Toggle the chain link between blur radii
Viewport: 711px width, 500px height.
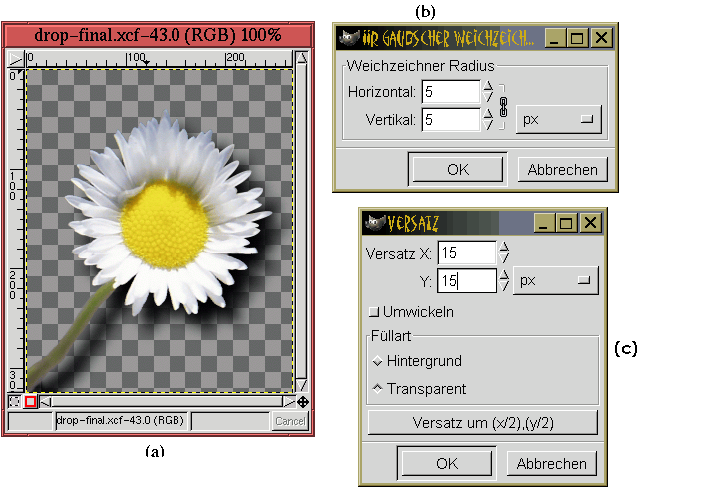coord(504,105)
